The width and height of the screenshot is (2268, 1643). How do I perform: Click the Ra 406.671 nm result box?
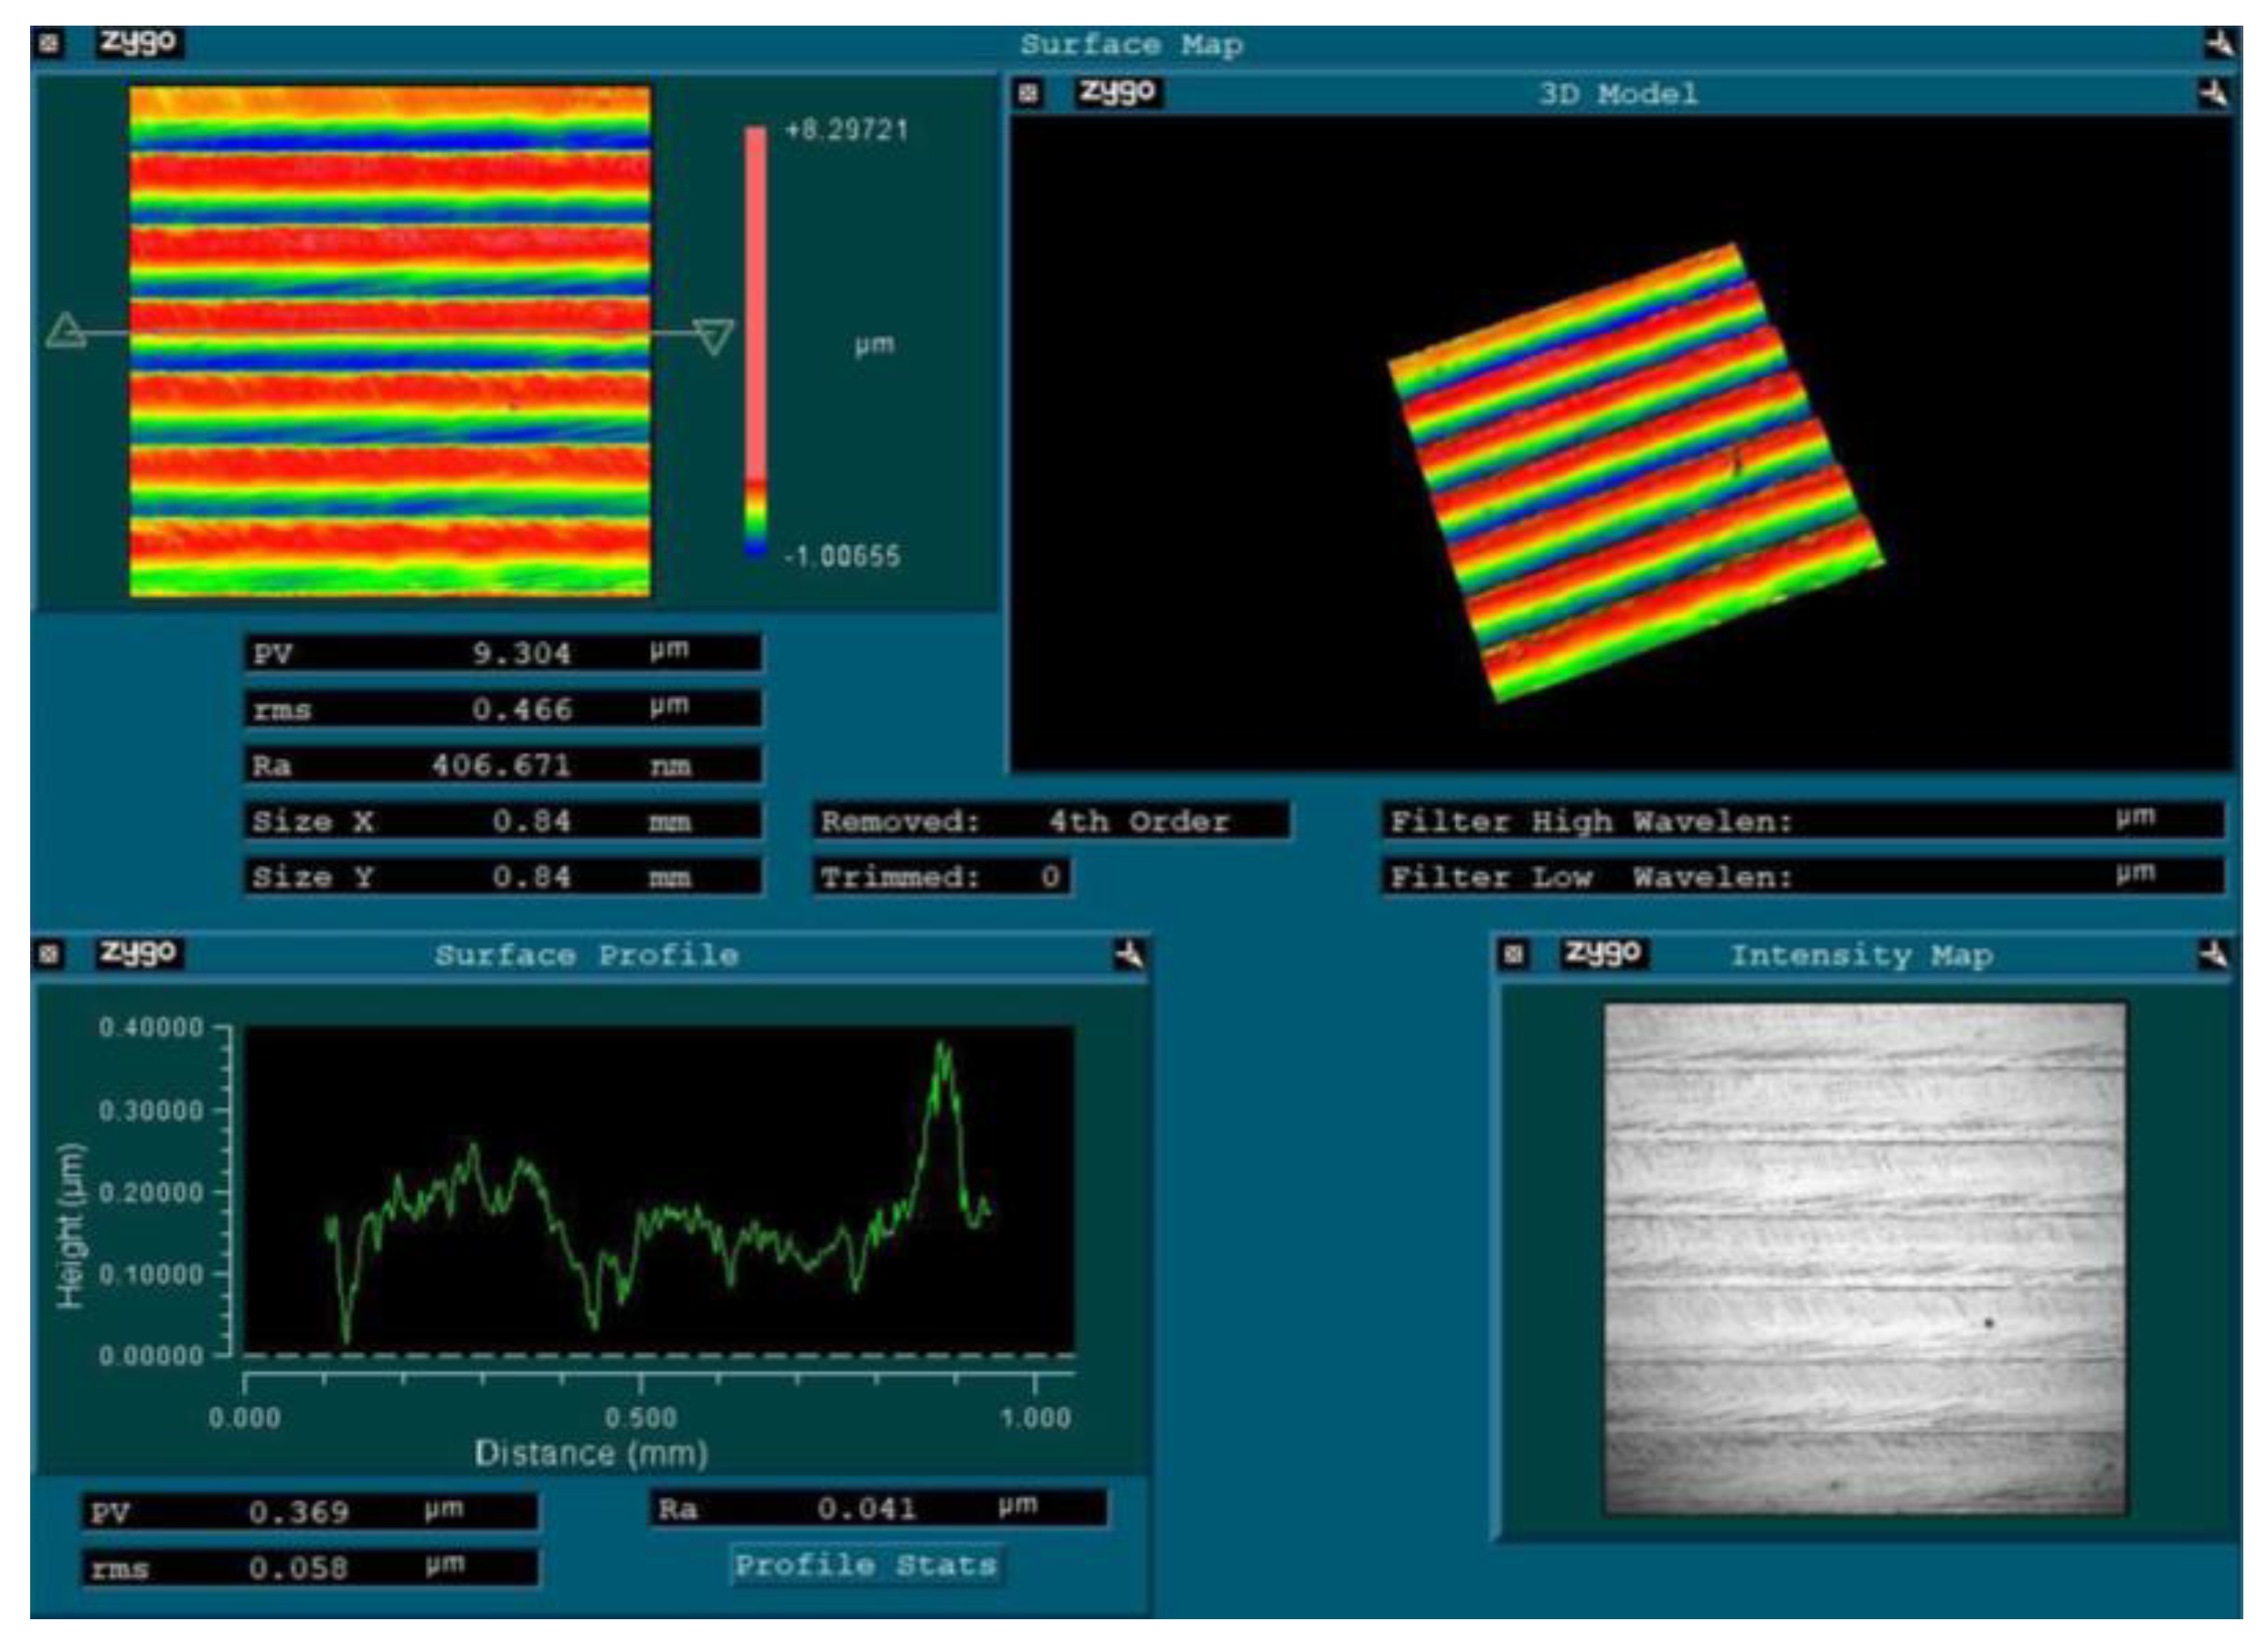(x=503, y=765)
